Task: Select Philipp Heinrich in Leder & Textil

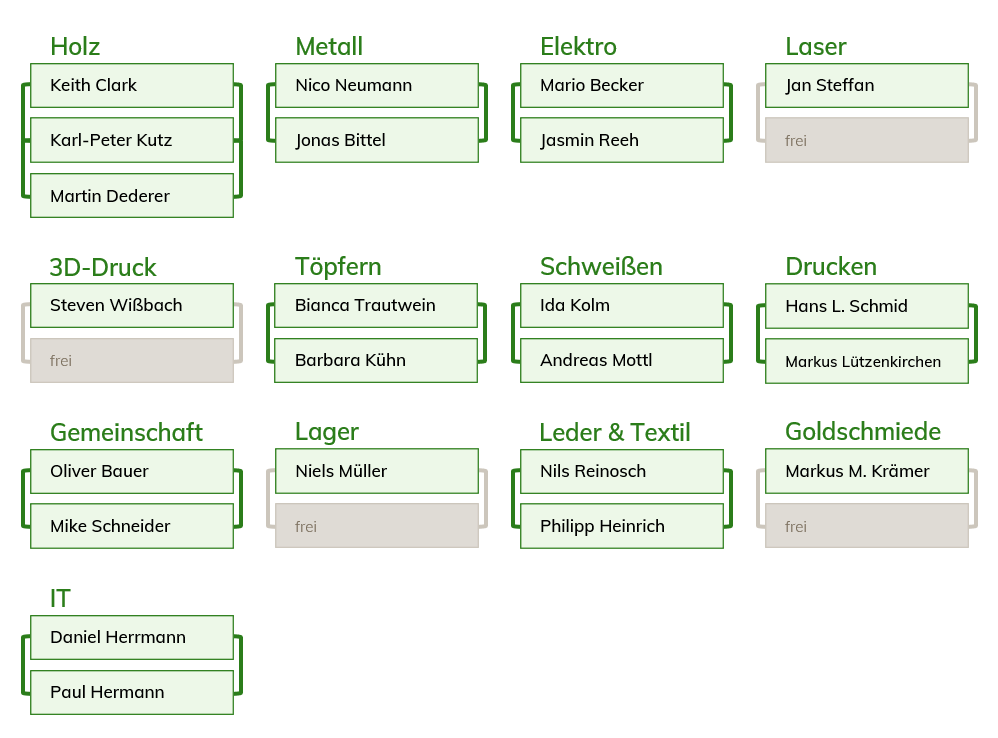Action: tap(622, 526)
